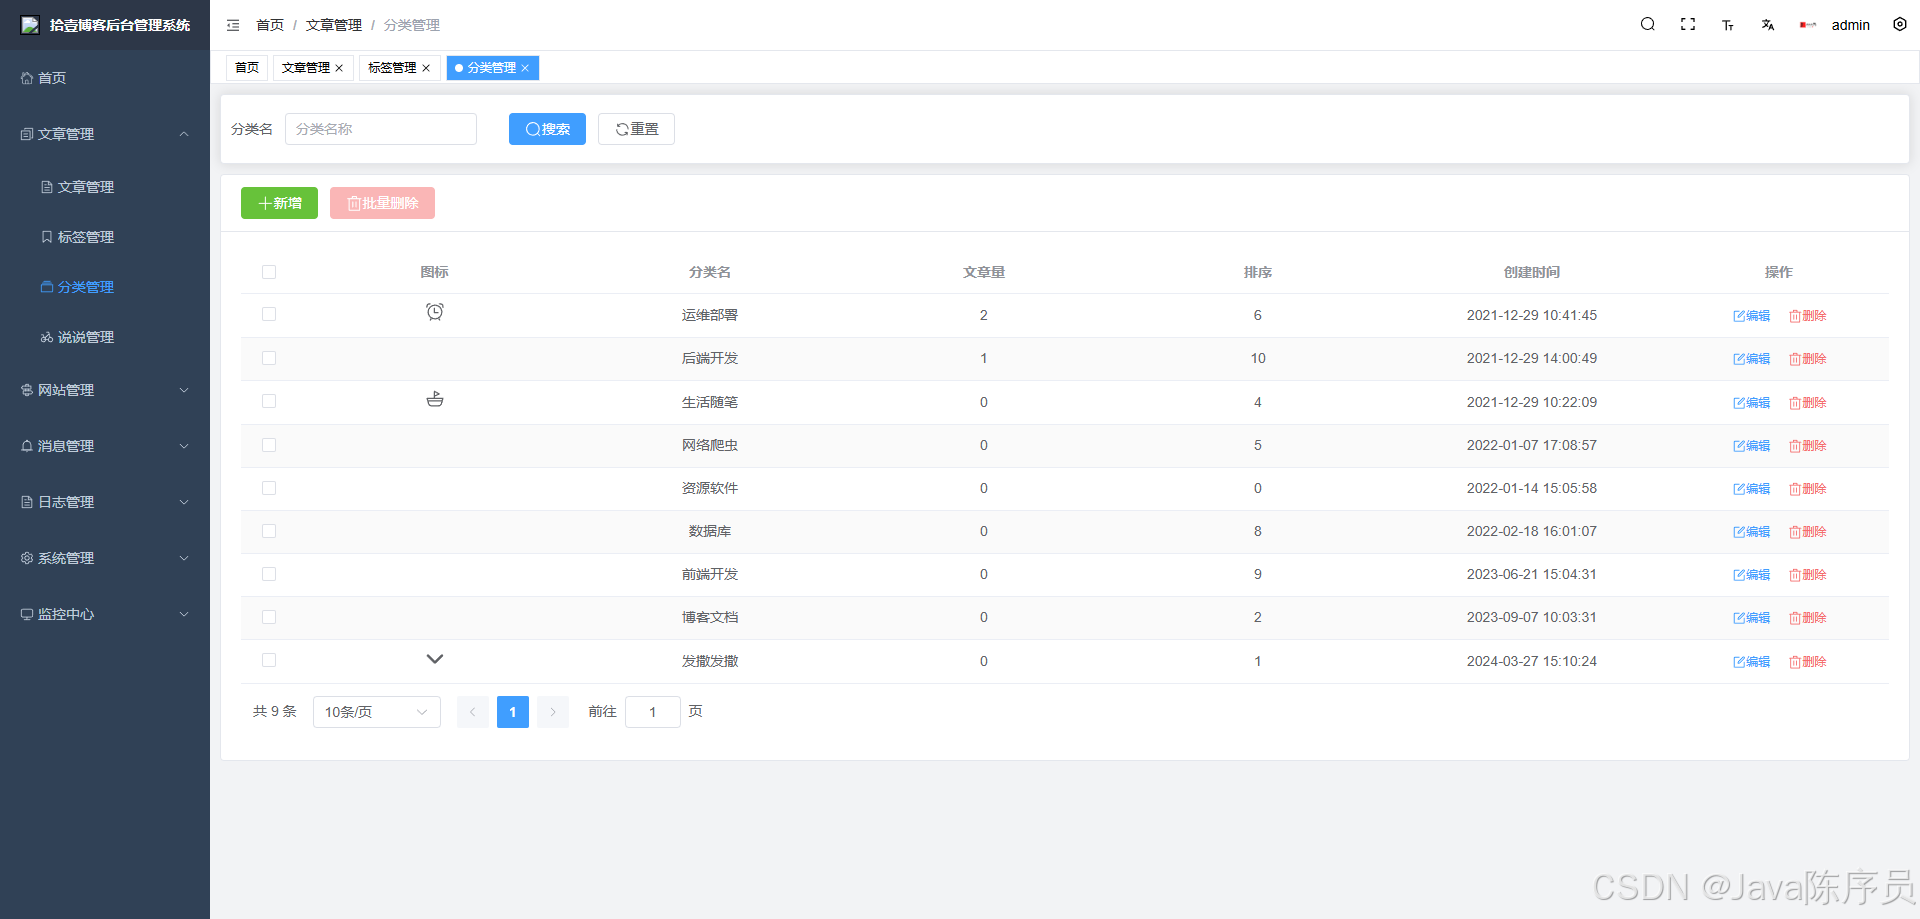The width and height of the screenshot is (1920, 919).
Task: Click the arrow-down icon for 发撒发撒
Action: click(435, 659)
